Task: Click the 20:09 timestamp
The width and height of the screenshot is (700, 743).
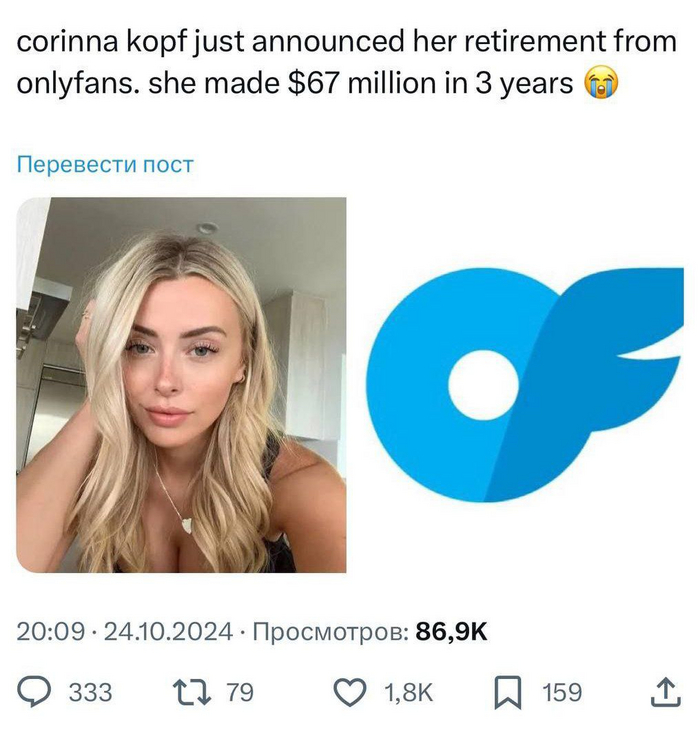Action: click(x=51, y=632)
